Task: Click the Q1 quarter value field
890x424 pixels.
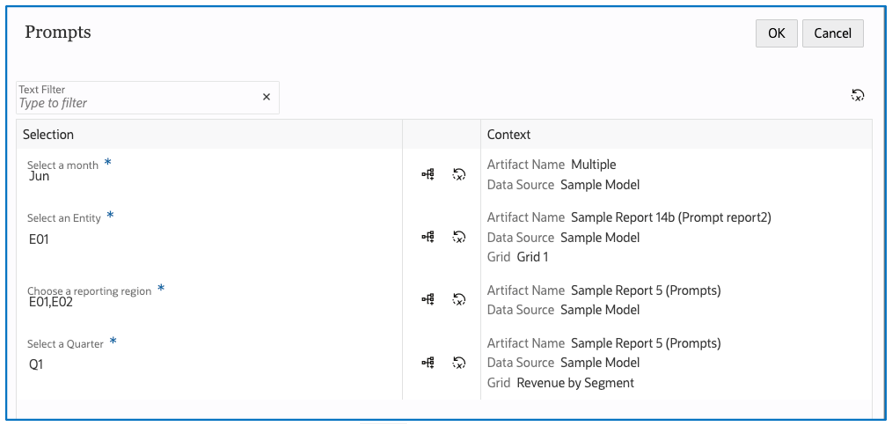Action: pyautogui.click(x=37, y=365)
